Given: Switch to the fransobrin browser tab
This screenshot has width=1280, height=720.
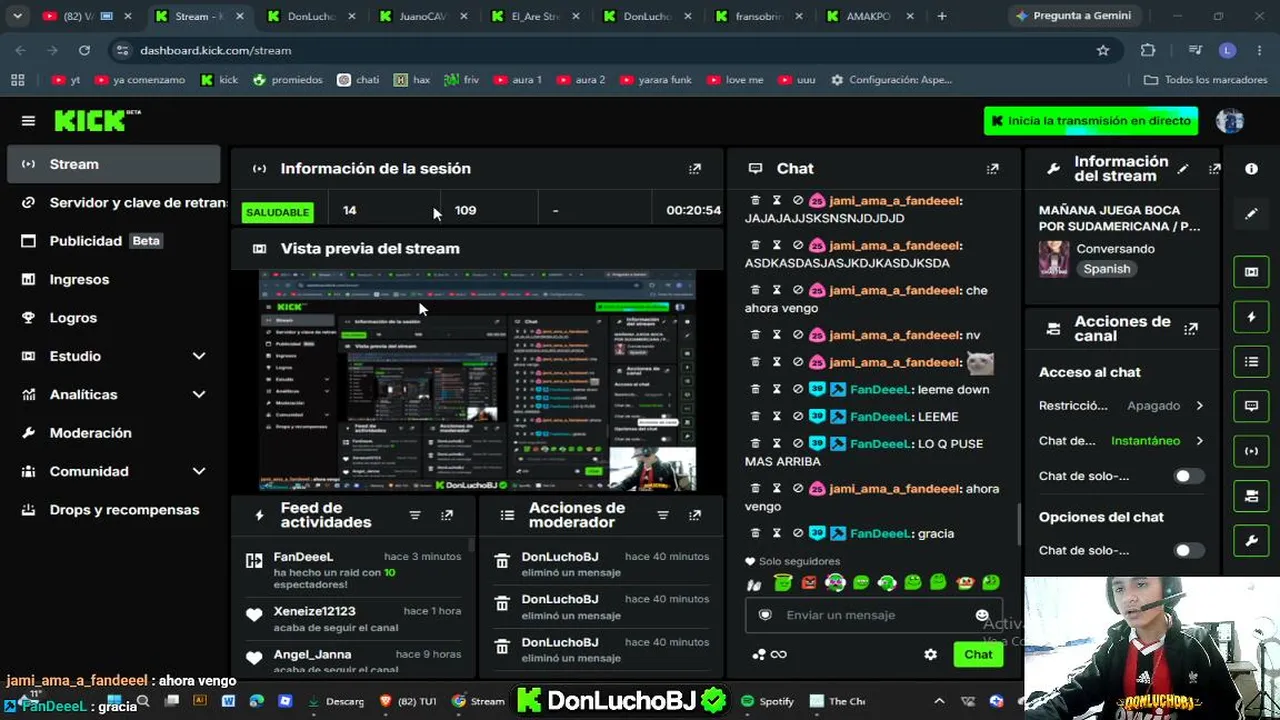Looking at the screenshot, I should click(758, 16).
